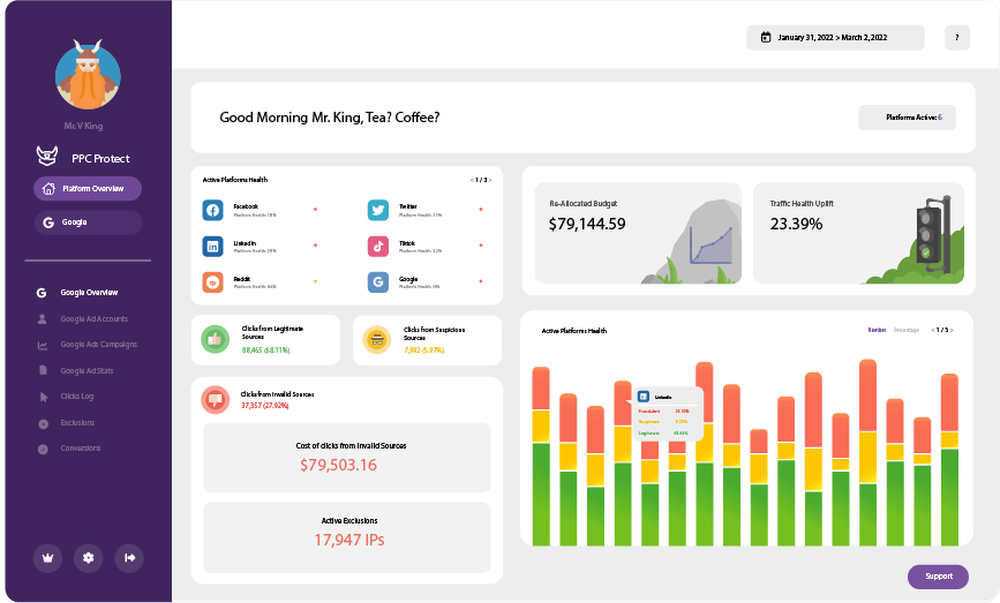
Task: Log out using the exit arrow button
Action: coord(129,558)
